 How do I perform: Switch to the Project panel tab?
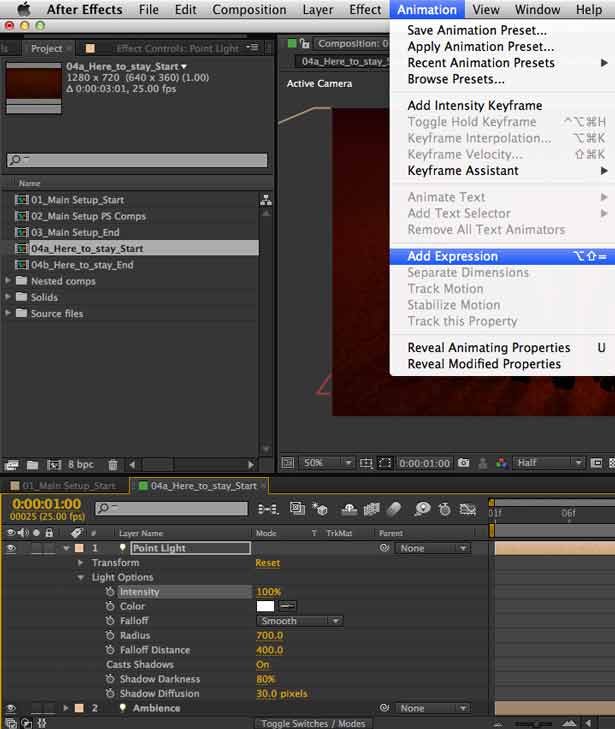[x=46, y=48]
